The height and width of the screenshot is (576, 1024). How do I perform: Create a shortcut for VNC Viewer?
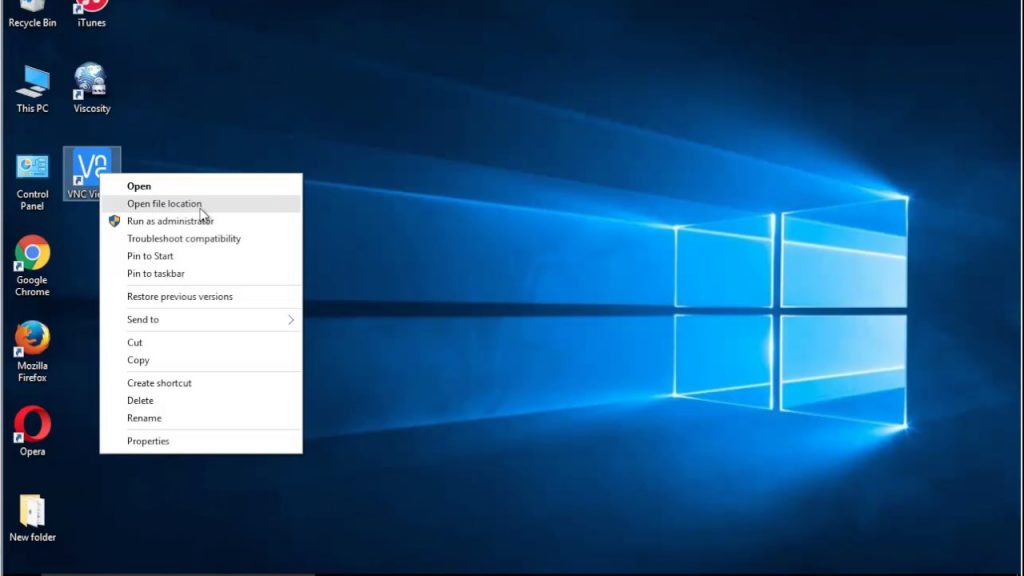159,382
